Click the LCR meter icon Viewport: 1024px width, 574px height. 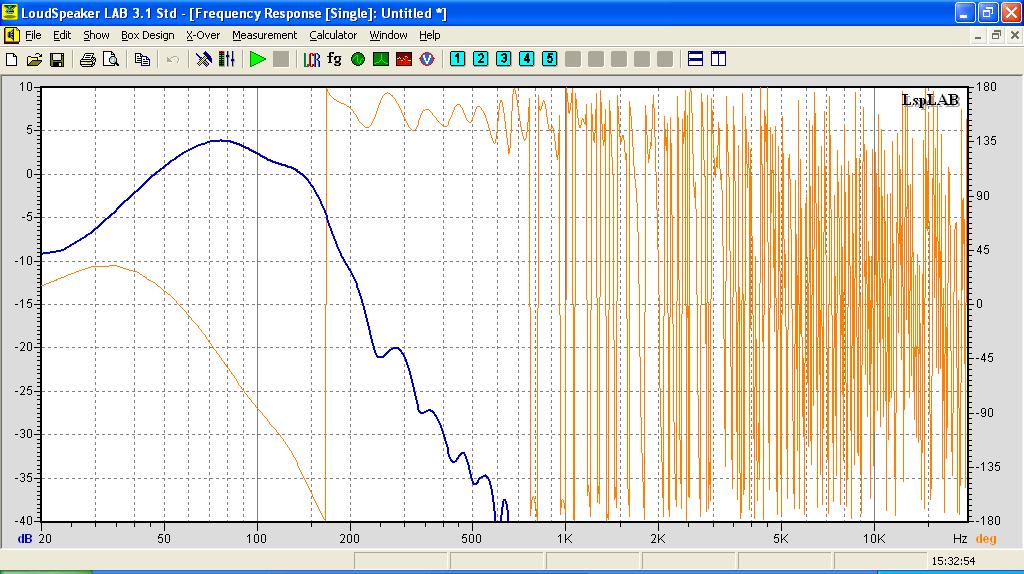coord(313,60)
